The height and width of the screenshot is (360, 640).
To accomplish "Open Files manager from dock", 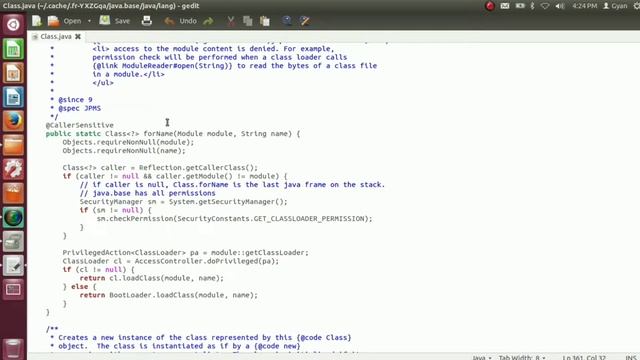I will point(13,145).
